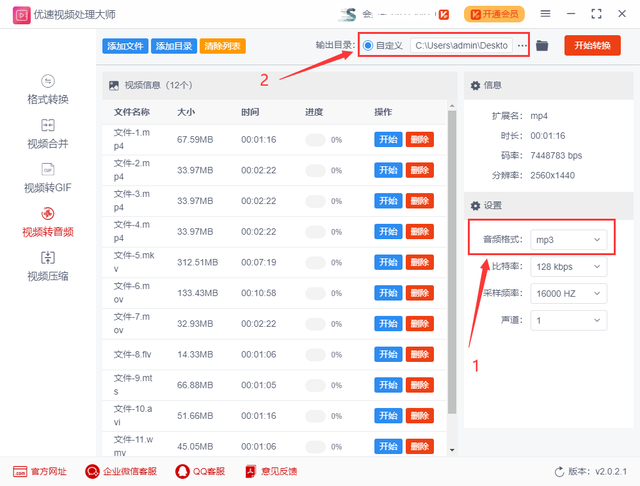Expand the 比特率 128 kbps dropdown
Screen dimensions: 640x486
coord(569,266)
